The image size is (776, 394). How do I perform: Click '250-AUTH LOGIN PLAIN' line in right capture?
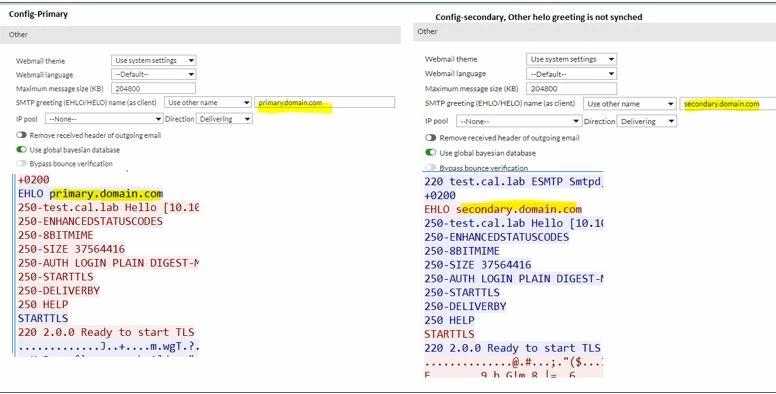pyautogui.click(x=514, y=279)
